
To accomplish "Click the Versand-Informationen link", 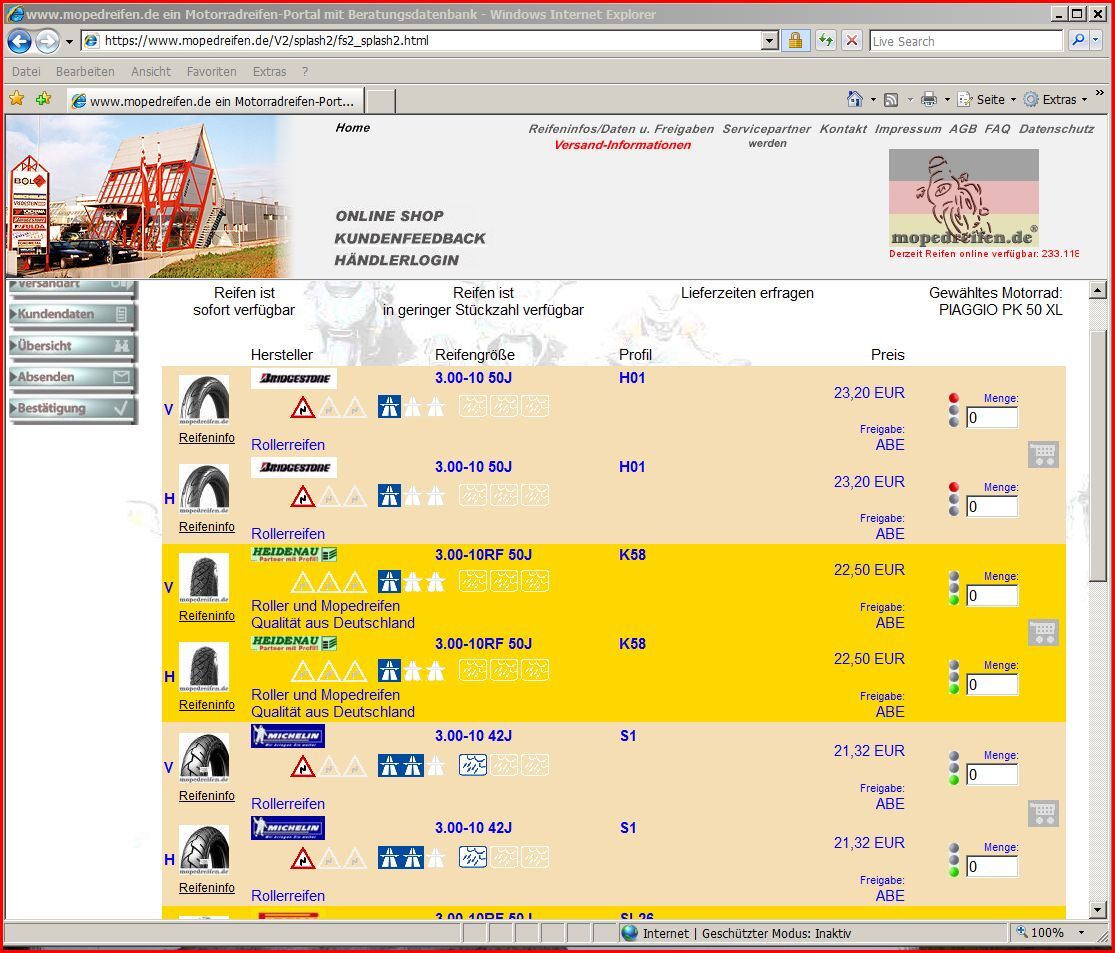I will point(622,145).
